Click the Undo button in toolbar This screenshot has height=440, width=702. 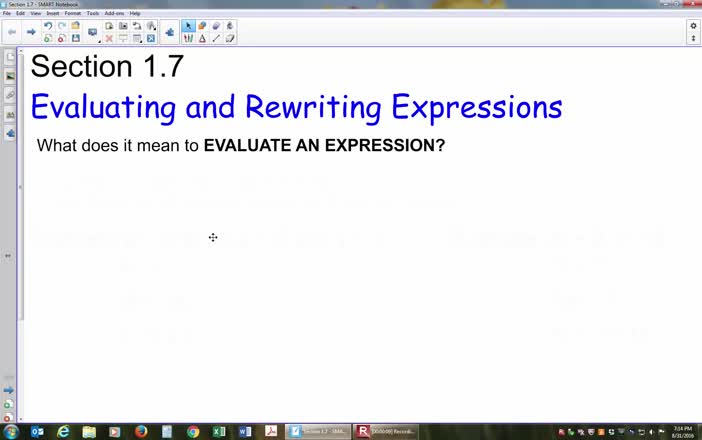pyautogui.click(x=48, y=26)
